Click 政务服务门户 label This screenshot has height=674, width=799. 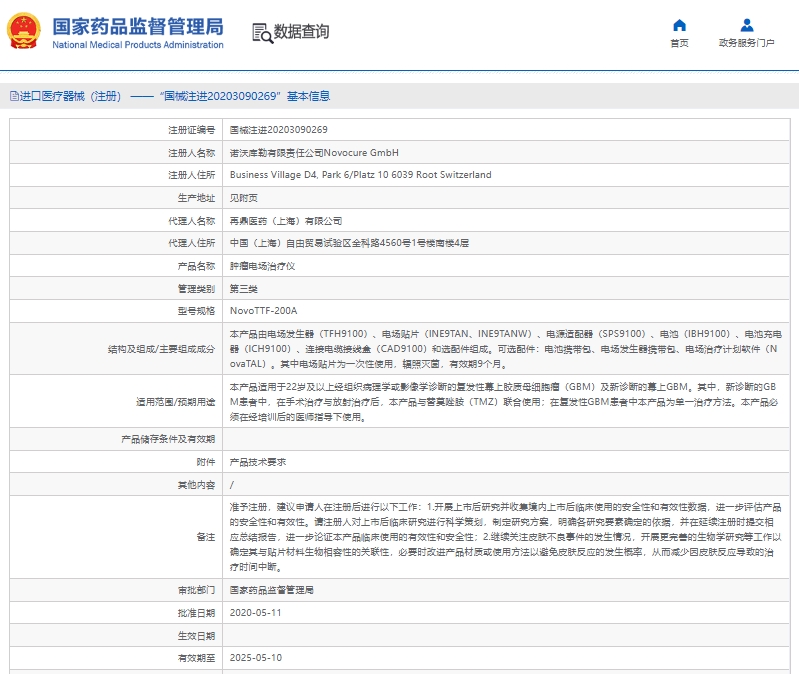pyautogui.click(x=747, y=43)
